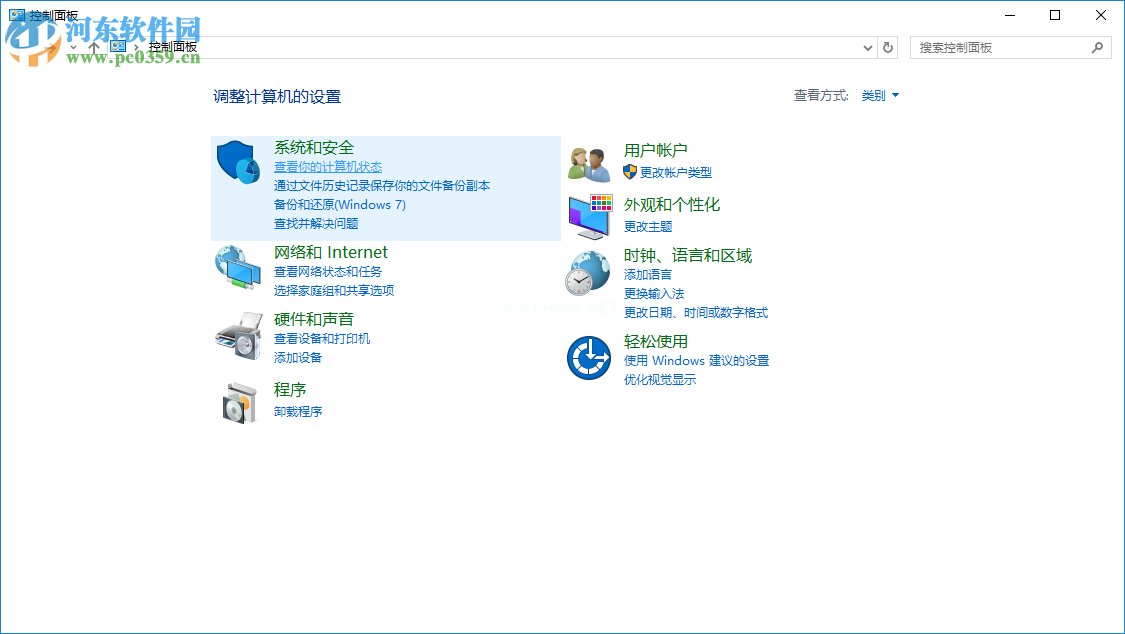
Task: Click the 控制面板 breadcrumb chevron
Action: click(139, 47)
